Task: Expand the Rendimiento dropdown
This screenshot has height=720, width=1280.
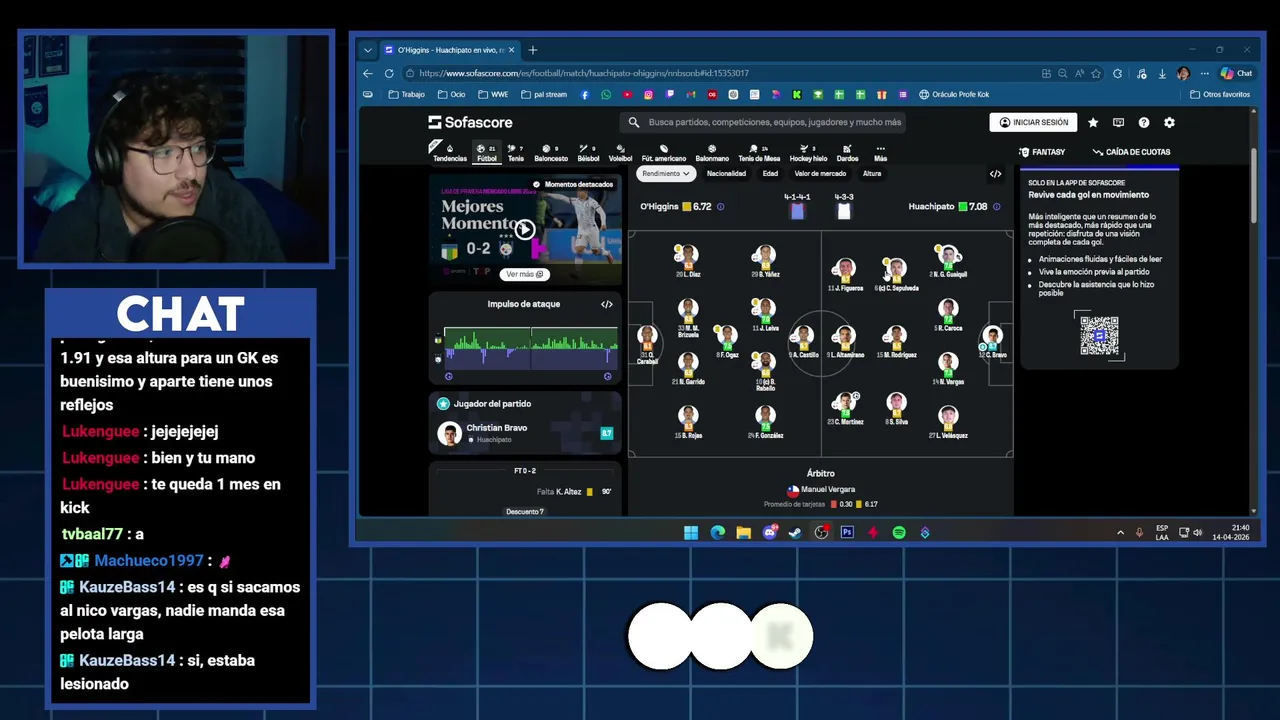Action: click(x=666, y=174)
